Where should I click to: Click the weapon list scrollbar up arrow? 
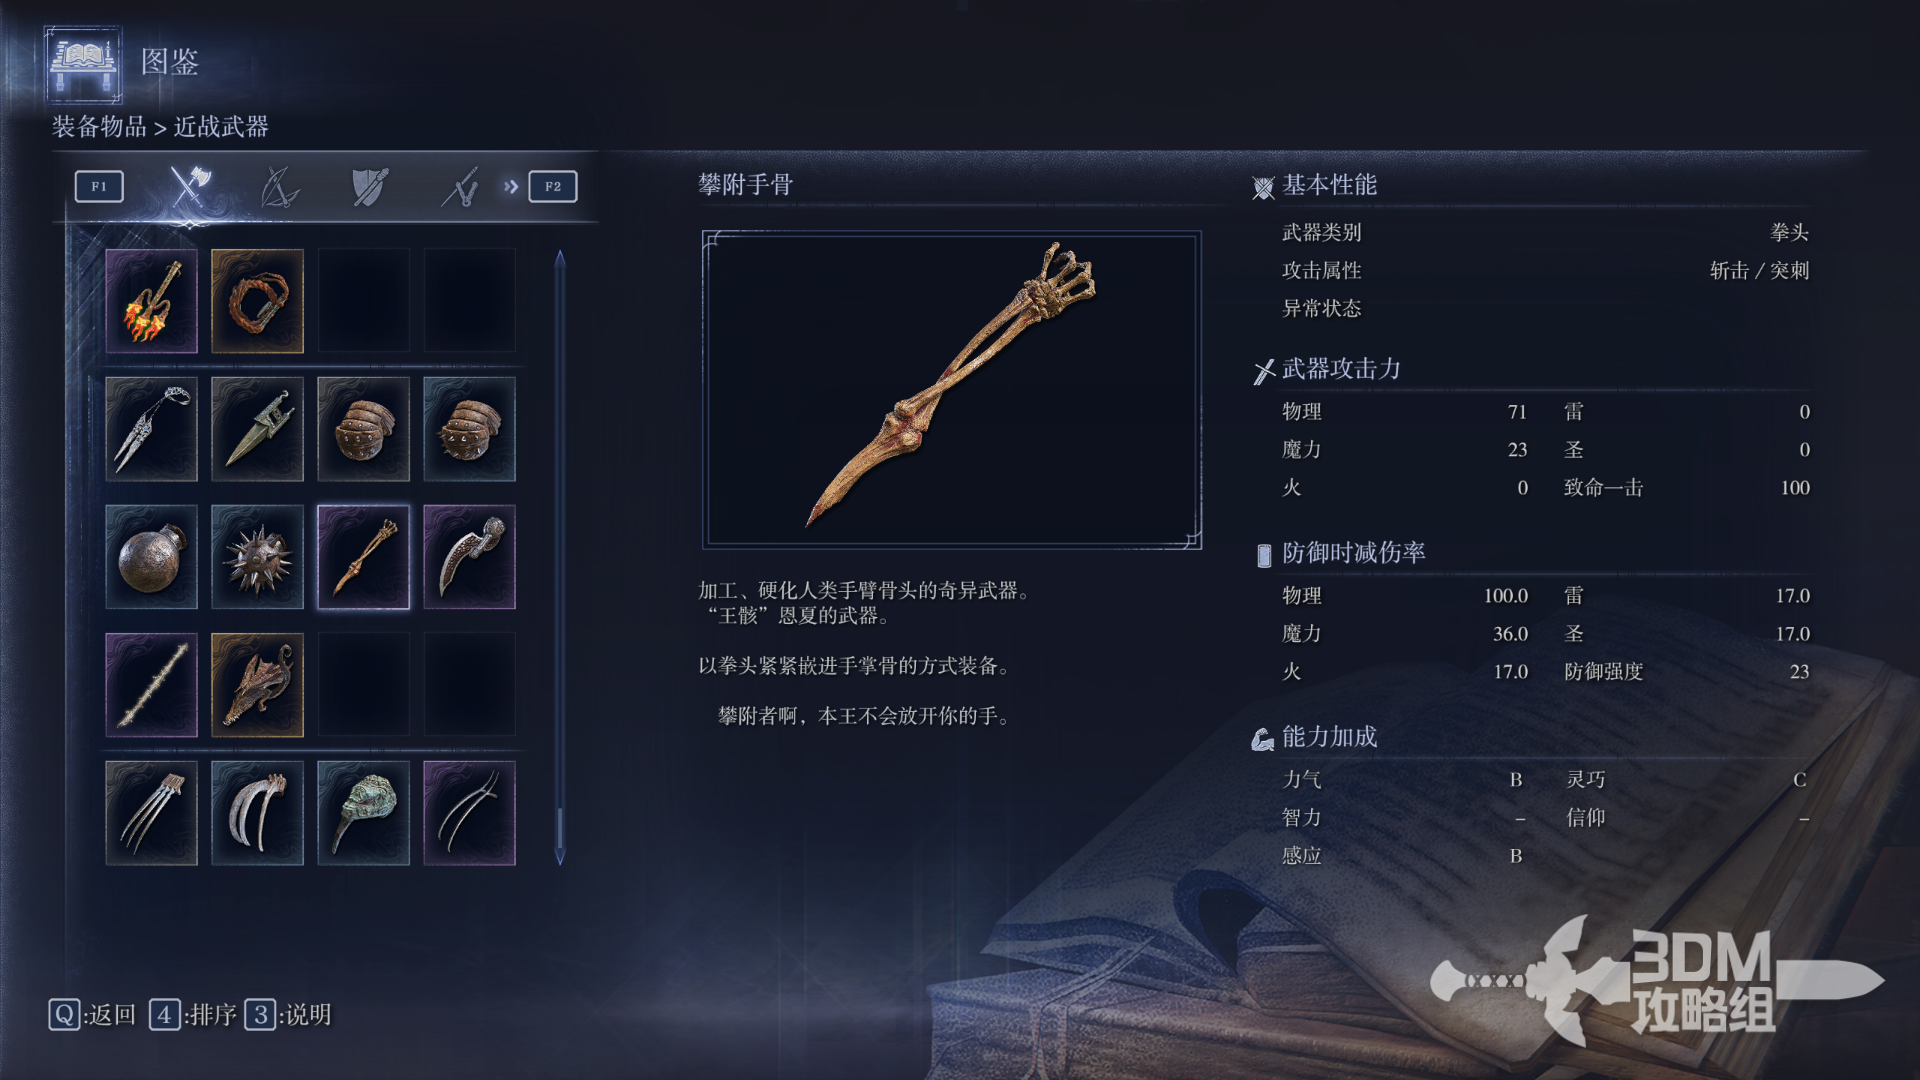click(560, 258)
